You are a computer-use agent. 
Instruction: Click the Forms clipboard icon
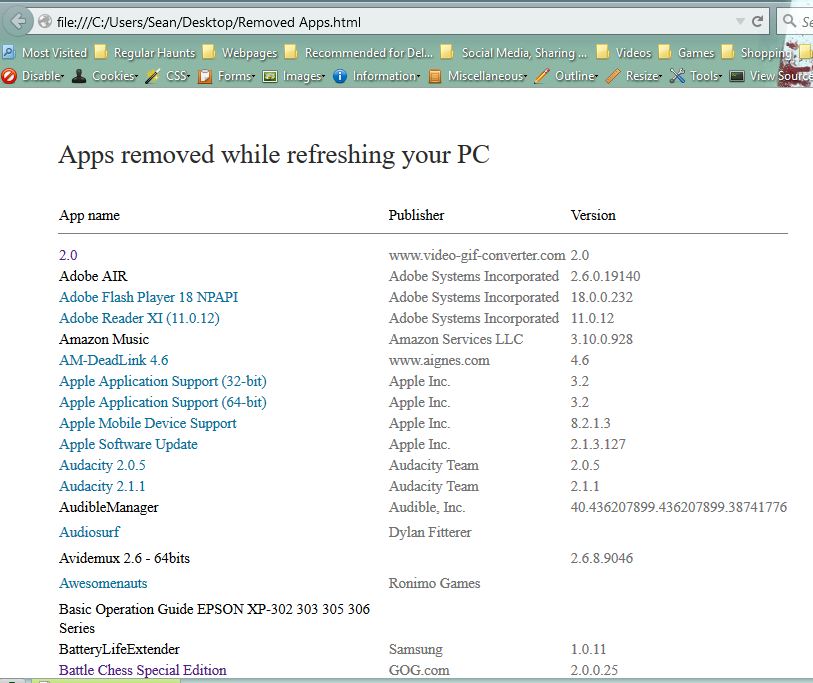tap(205, 76)
